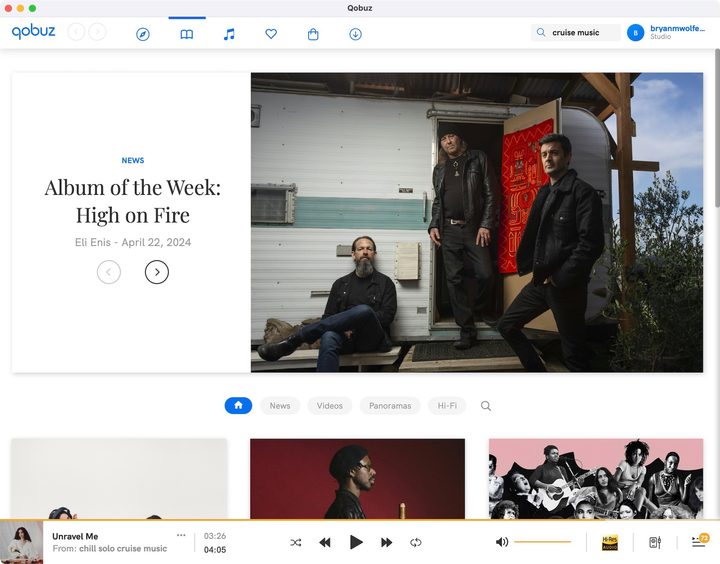The width and height of the screenshot is (720, 564).
Task: Show the previous carousel article
Action: tap(109, 272)
